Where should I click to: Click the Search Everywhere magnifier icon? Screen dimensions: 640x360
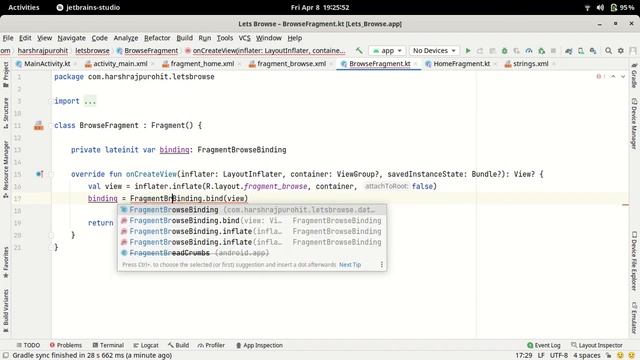point(609,51)
